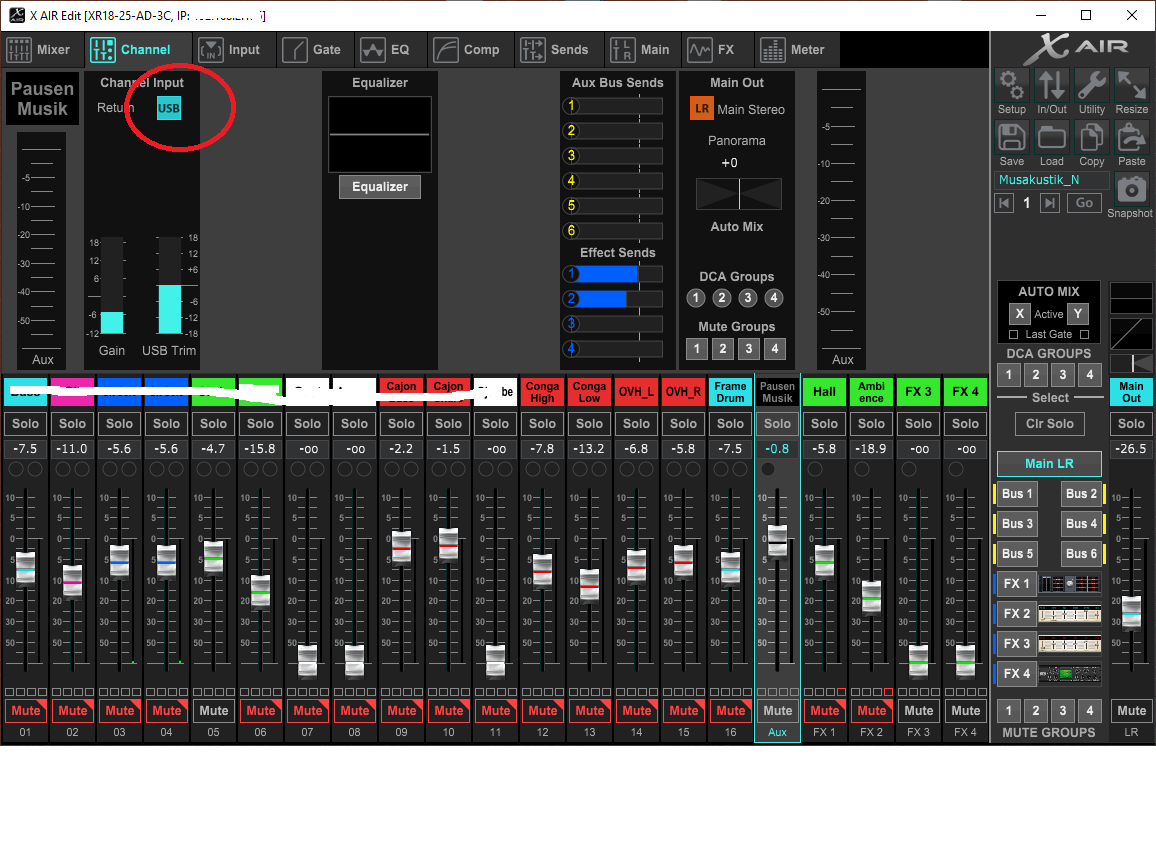Click the Musakustik_N scene name field
The height and width of the screenshot is (864, 1156).
(1051, 180)
